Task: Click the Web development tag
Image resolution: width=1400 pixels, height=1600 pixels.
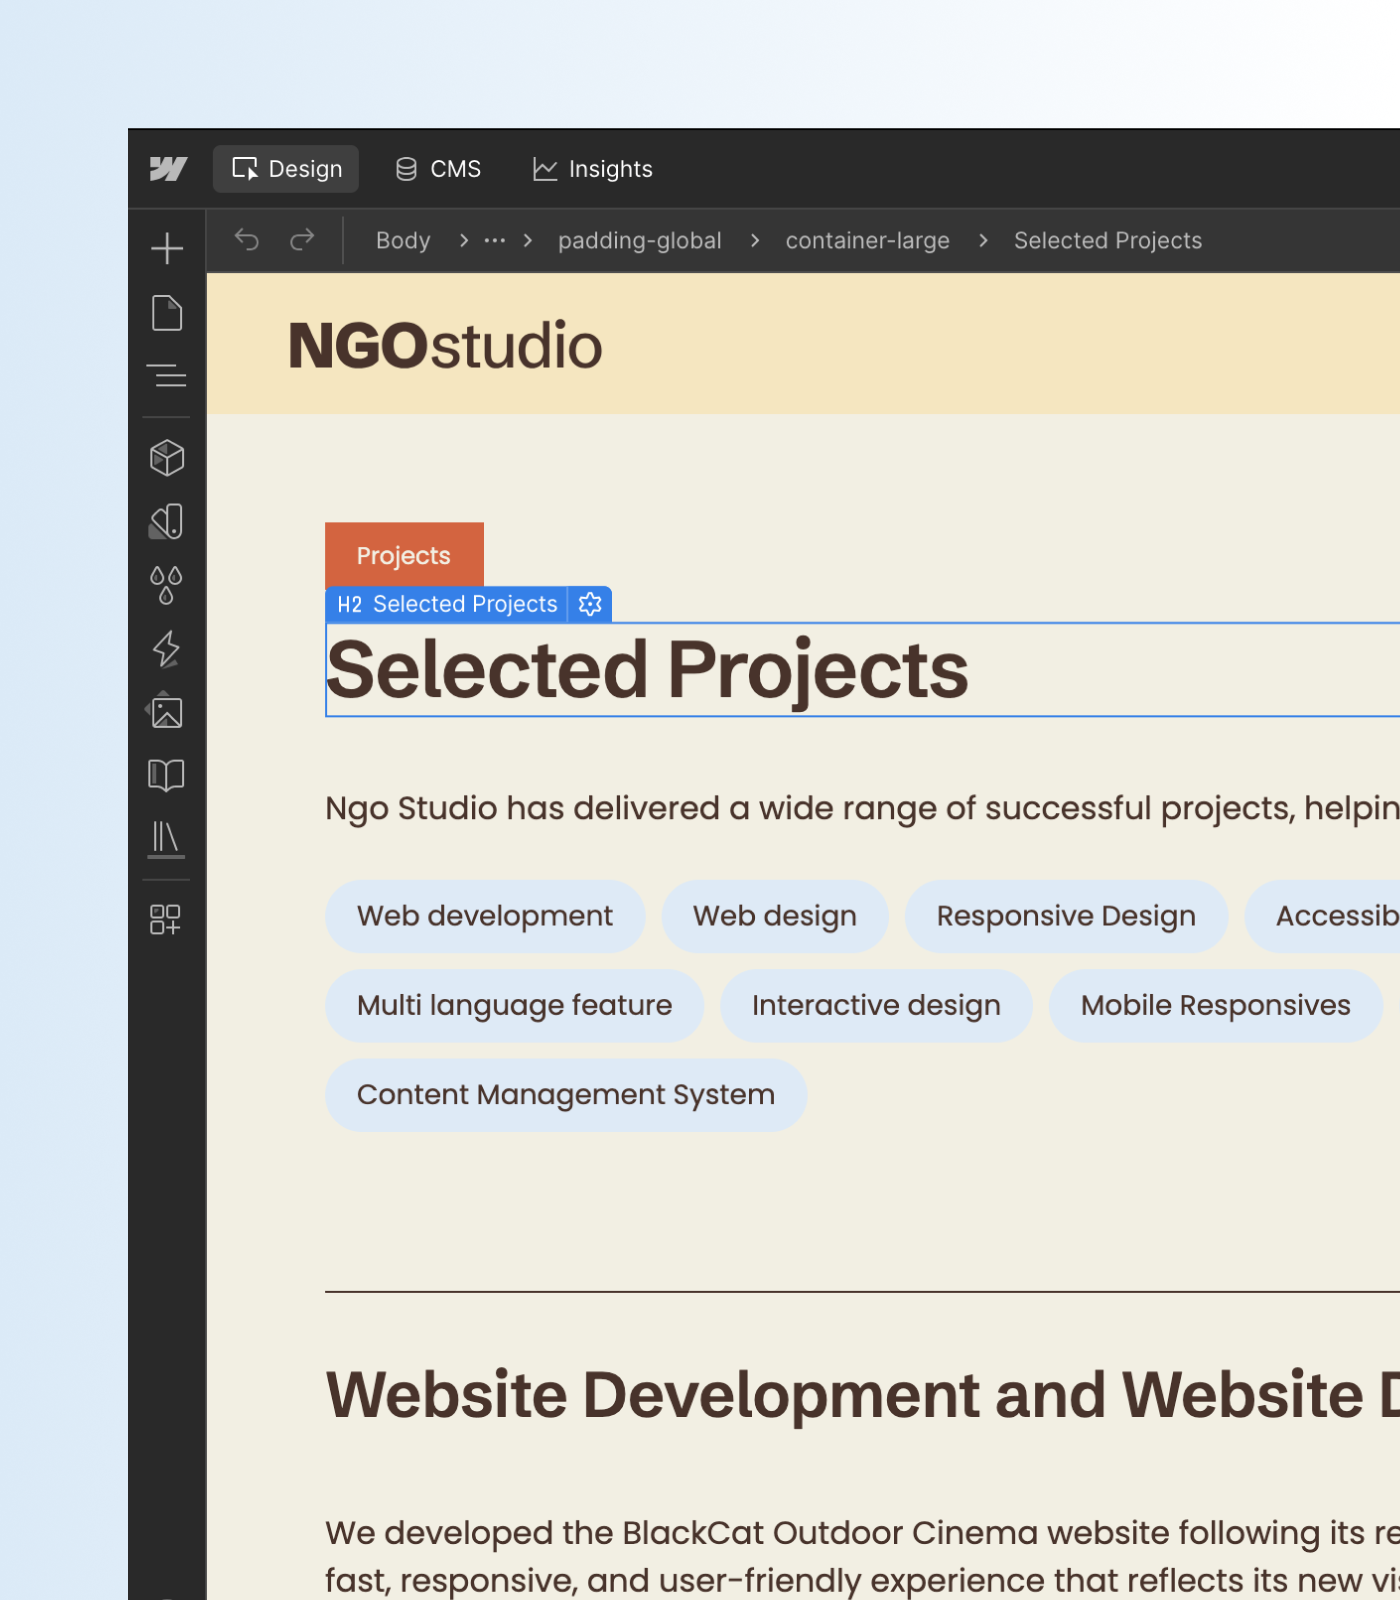Action: 485,916
